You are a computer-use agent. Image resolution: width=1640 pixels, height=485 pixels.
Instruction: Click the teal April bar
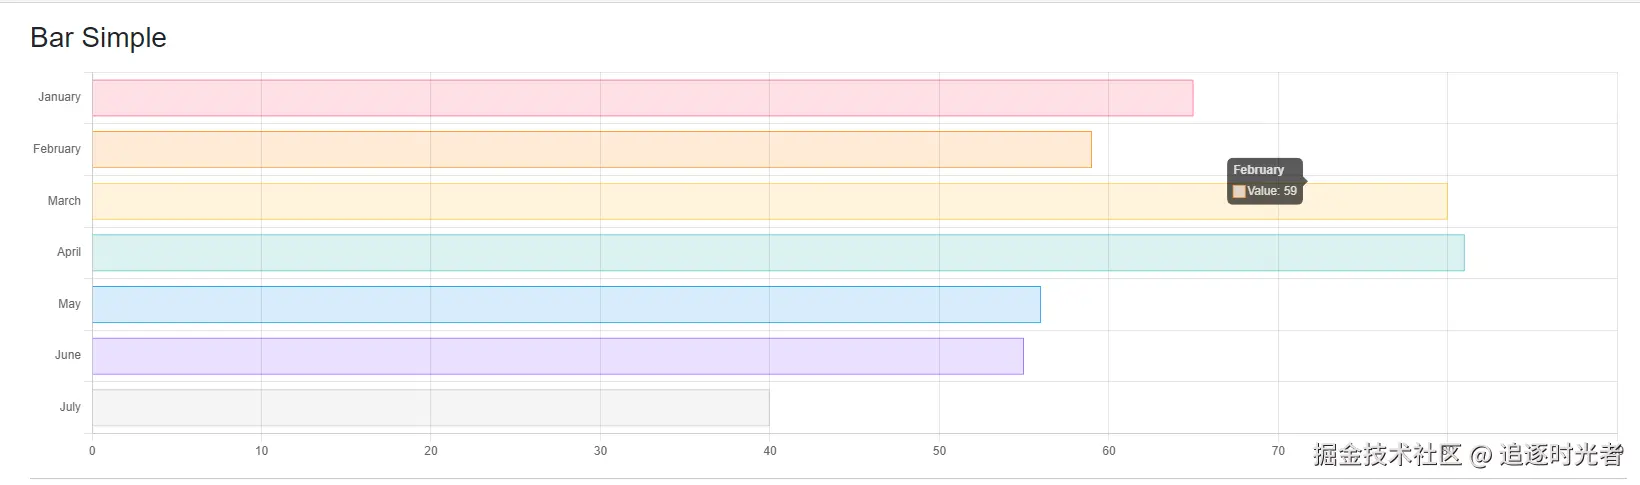click(777, 253)
